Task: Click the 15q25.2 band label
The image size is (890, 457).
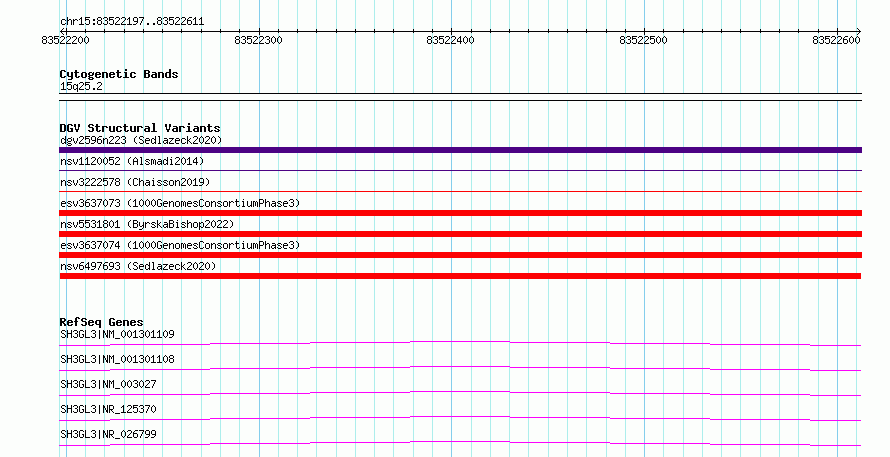Action: (81, 86)
